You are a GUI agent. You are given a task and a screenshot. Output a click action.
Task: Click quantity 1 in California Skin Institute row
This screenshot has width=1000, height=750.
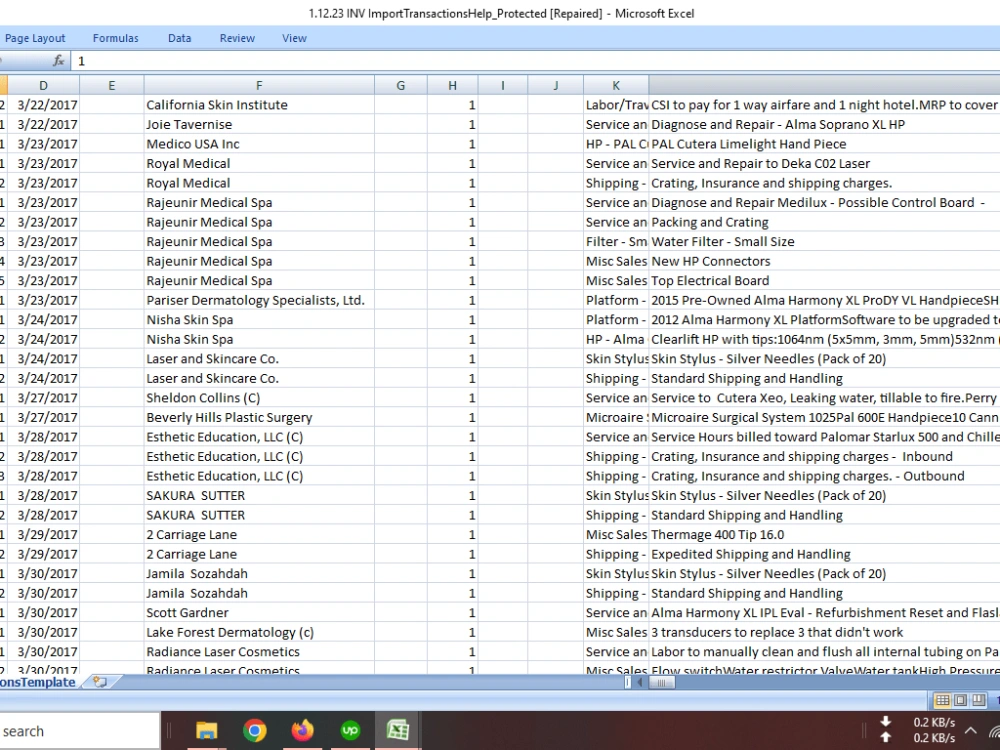[452, 105]
